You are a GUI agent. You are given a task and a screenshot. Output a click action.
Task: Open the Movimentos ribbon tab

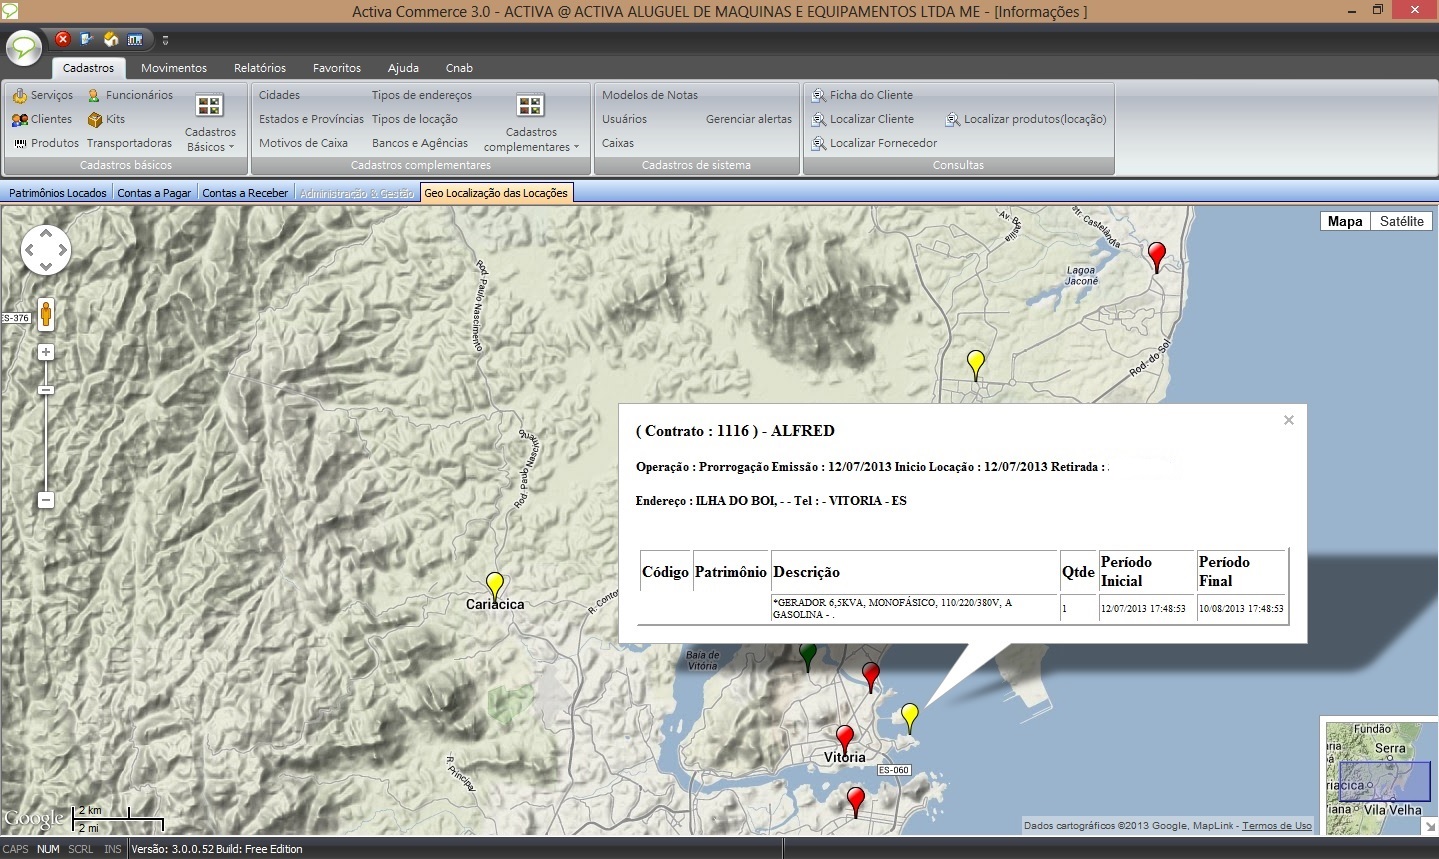point(174,68)
